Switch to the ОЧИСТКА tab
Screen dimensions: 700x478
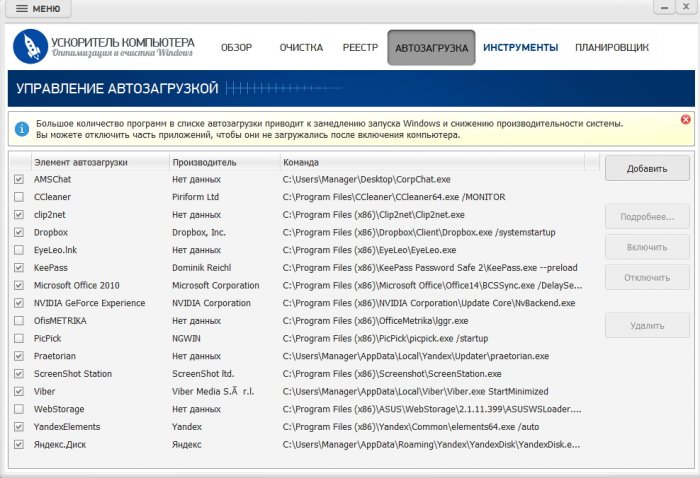pos(301,48)
